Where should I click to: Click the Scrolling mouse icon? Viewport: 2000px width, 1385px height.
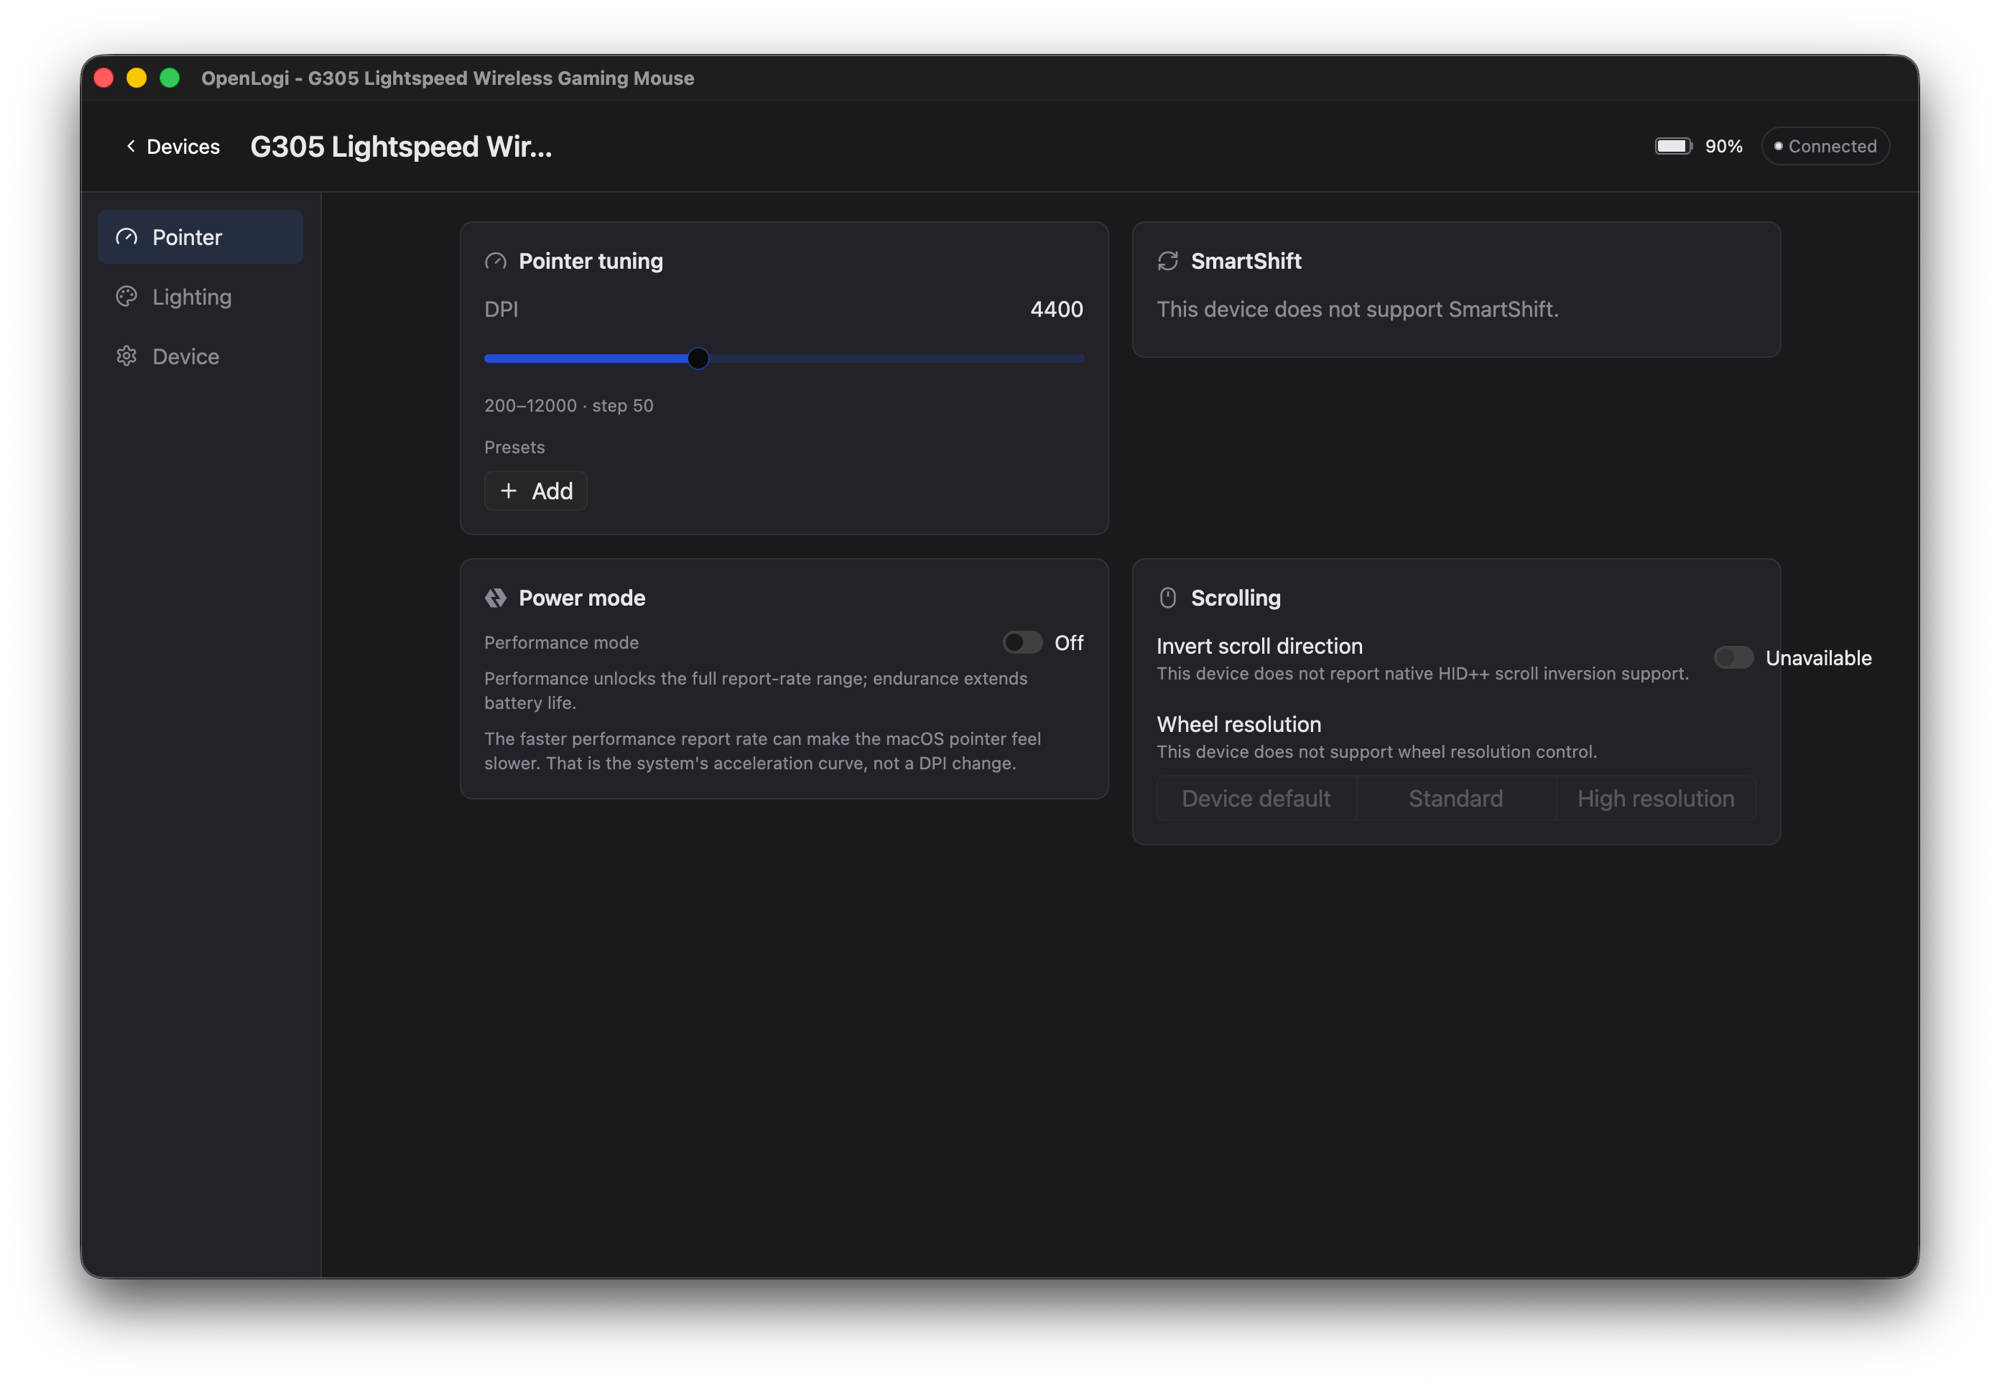click(x=1168, y=598)
